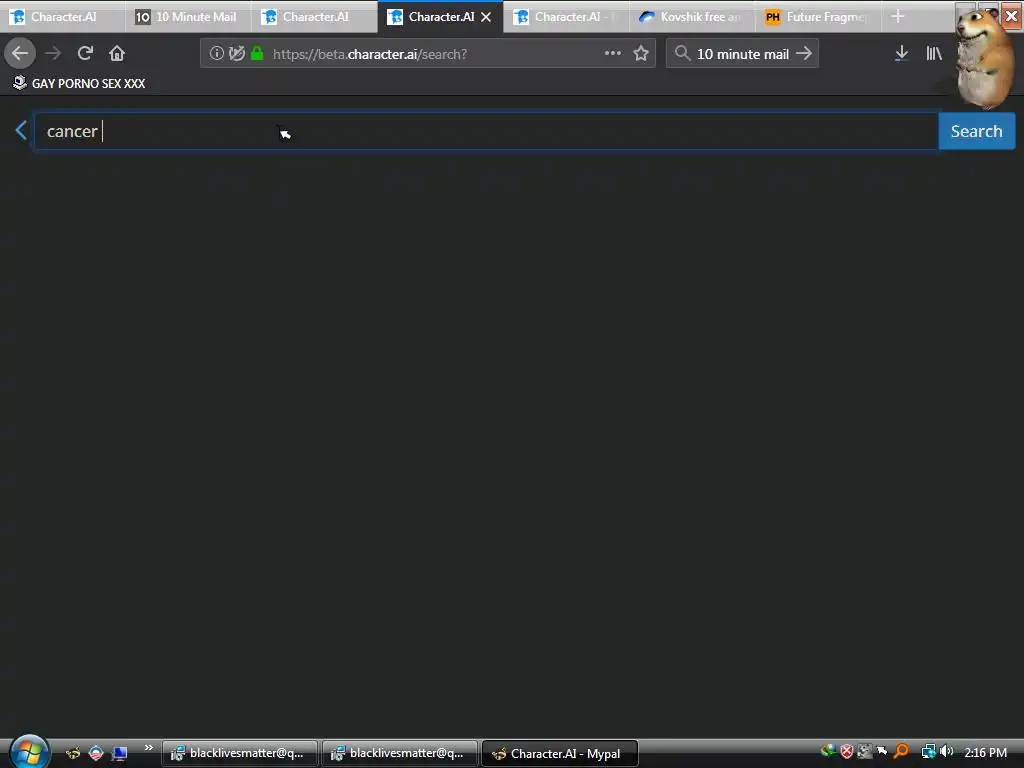
Task: Open the volume speaker tray icon
Action: pyautogui.click(x=946, y=752)
